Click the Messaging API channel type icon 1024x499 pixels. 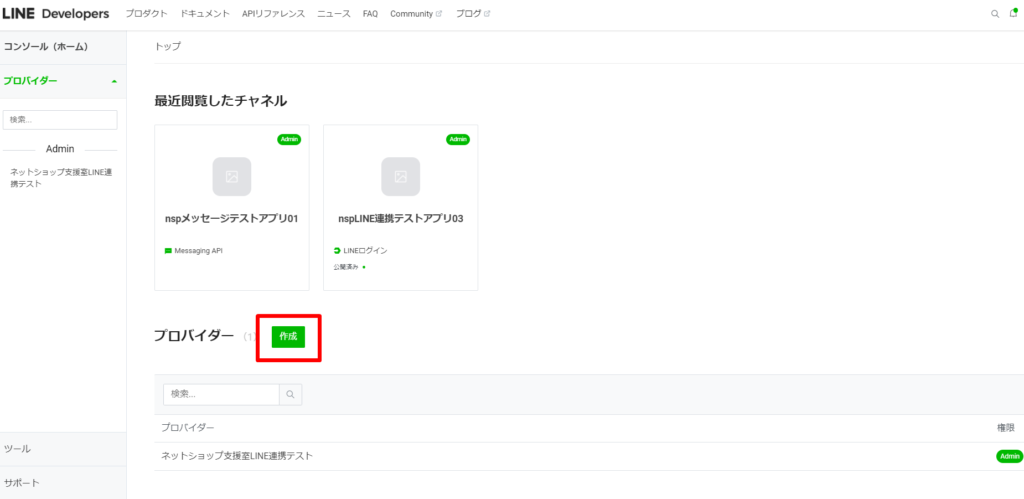point(168,251)
